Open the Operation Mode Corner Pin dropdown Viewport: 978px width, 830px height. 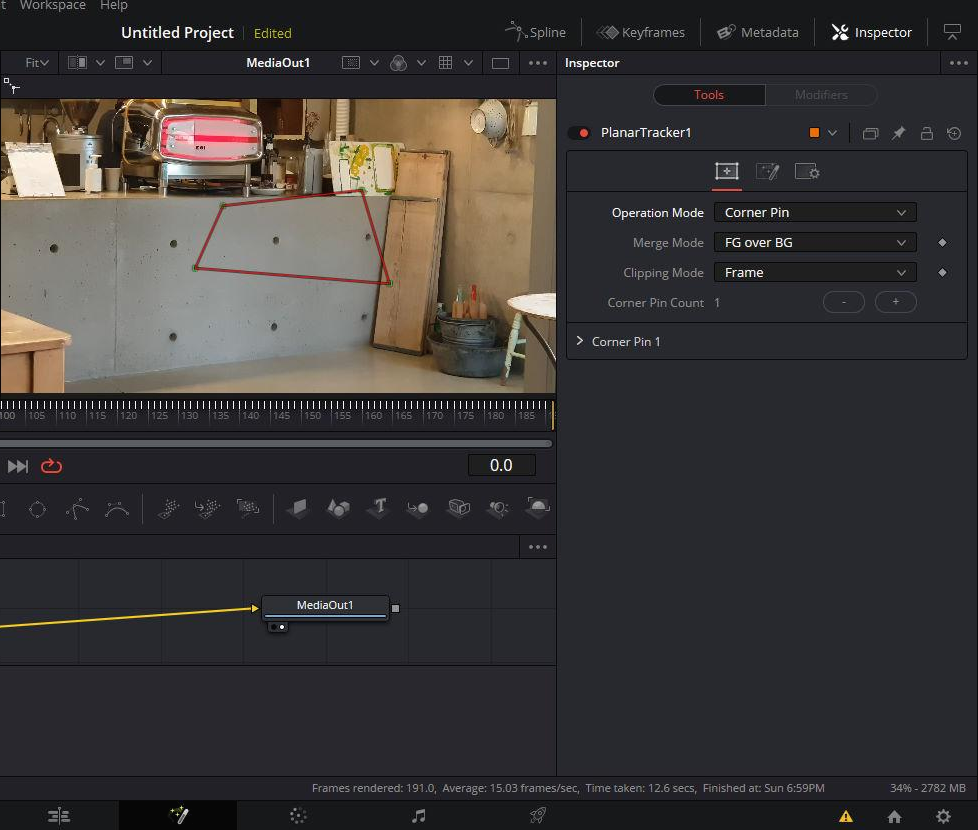point(815,213)
